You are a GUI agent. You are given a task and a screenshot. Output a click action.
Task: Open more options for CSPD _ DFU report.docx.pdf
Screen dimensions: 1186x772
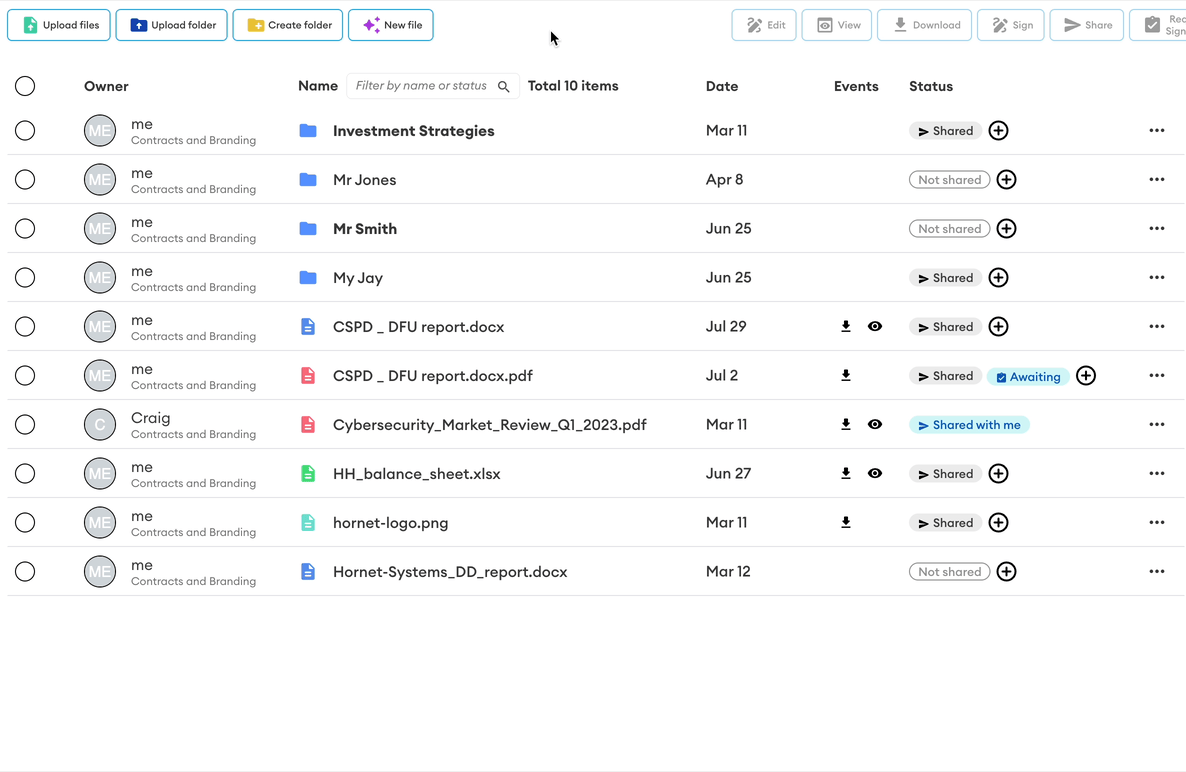(x=1157, y=376)
